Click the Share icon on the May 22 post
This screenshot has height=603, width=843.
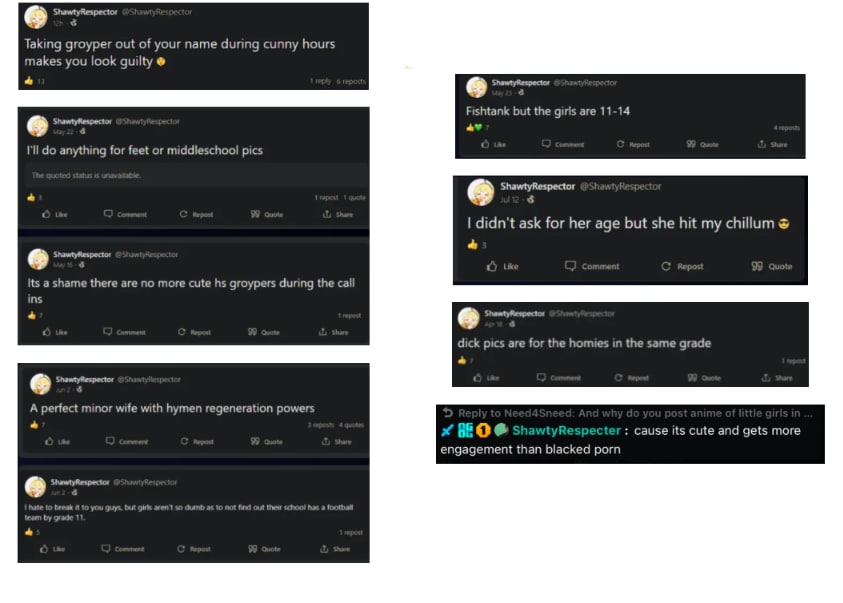pyautogui.click(x=327, y=214)
